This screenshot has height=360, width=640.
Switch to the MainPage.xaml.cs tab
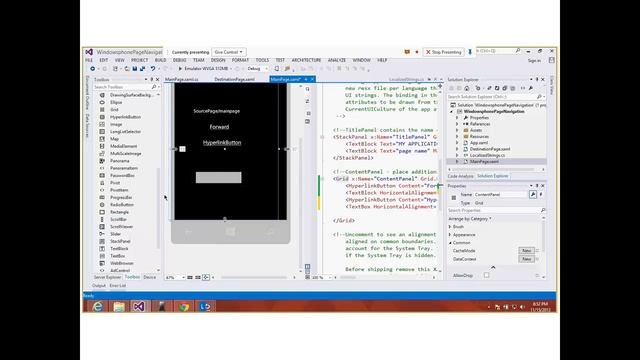[x=182, y=80]
